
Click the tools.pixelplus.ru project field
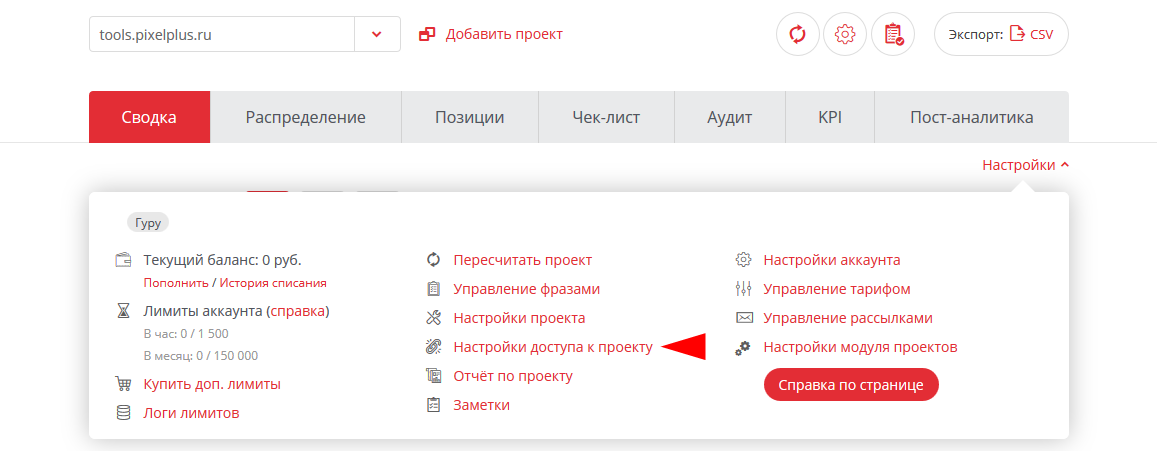point(222,34)
